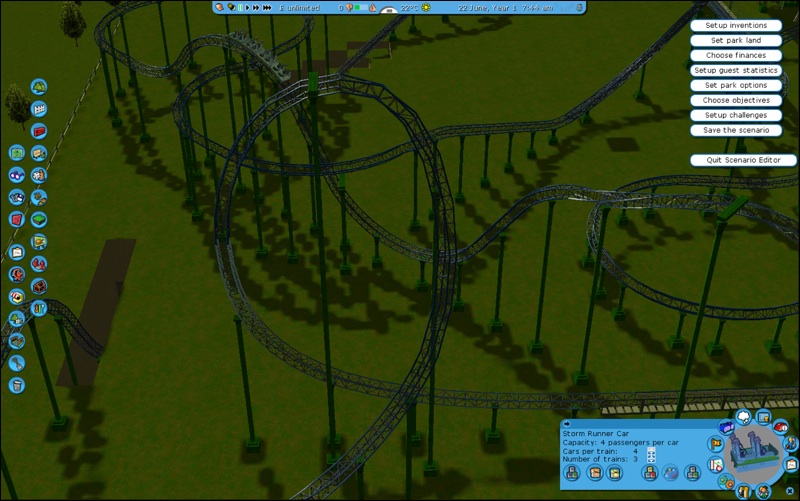
Task: Open the red car info tab
Action: click(x=781, y=427)
